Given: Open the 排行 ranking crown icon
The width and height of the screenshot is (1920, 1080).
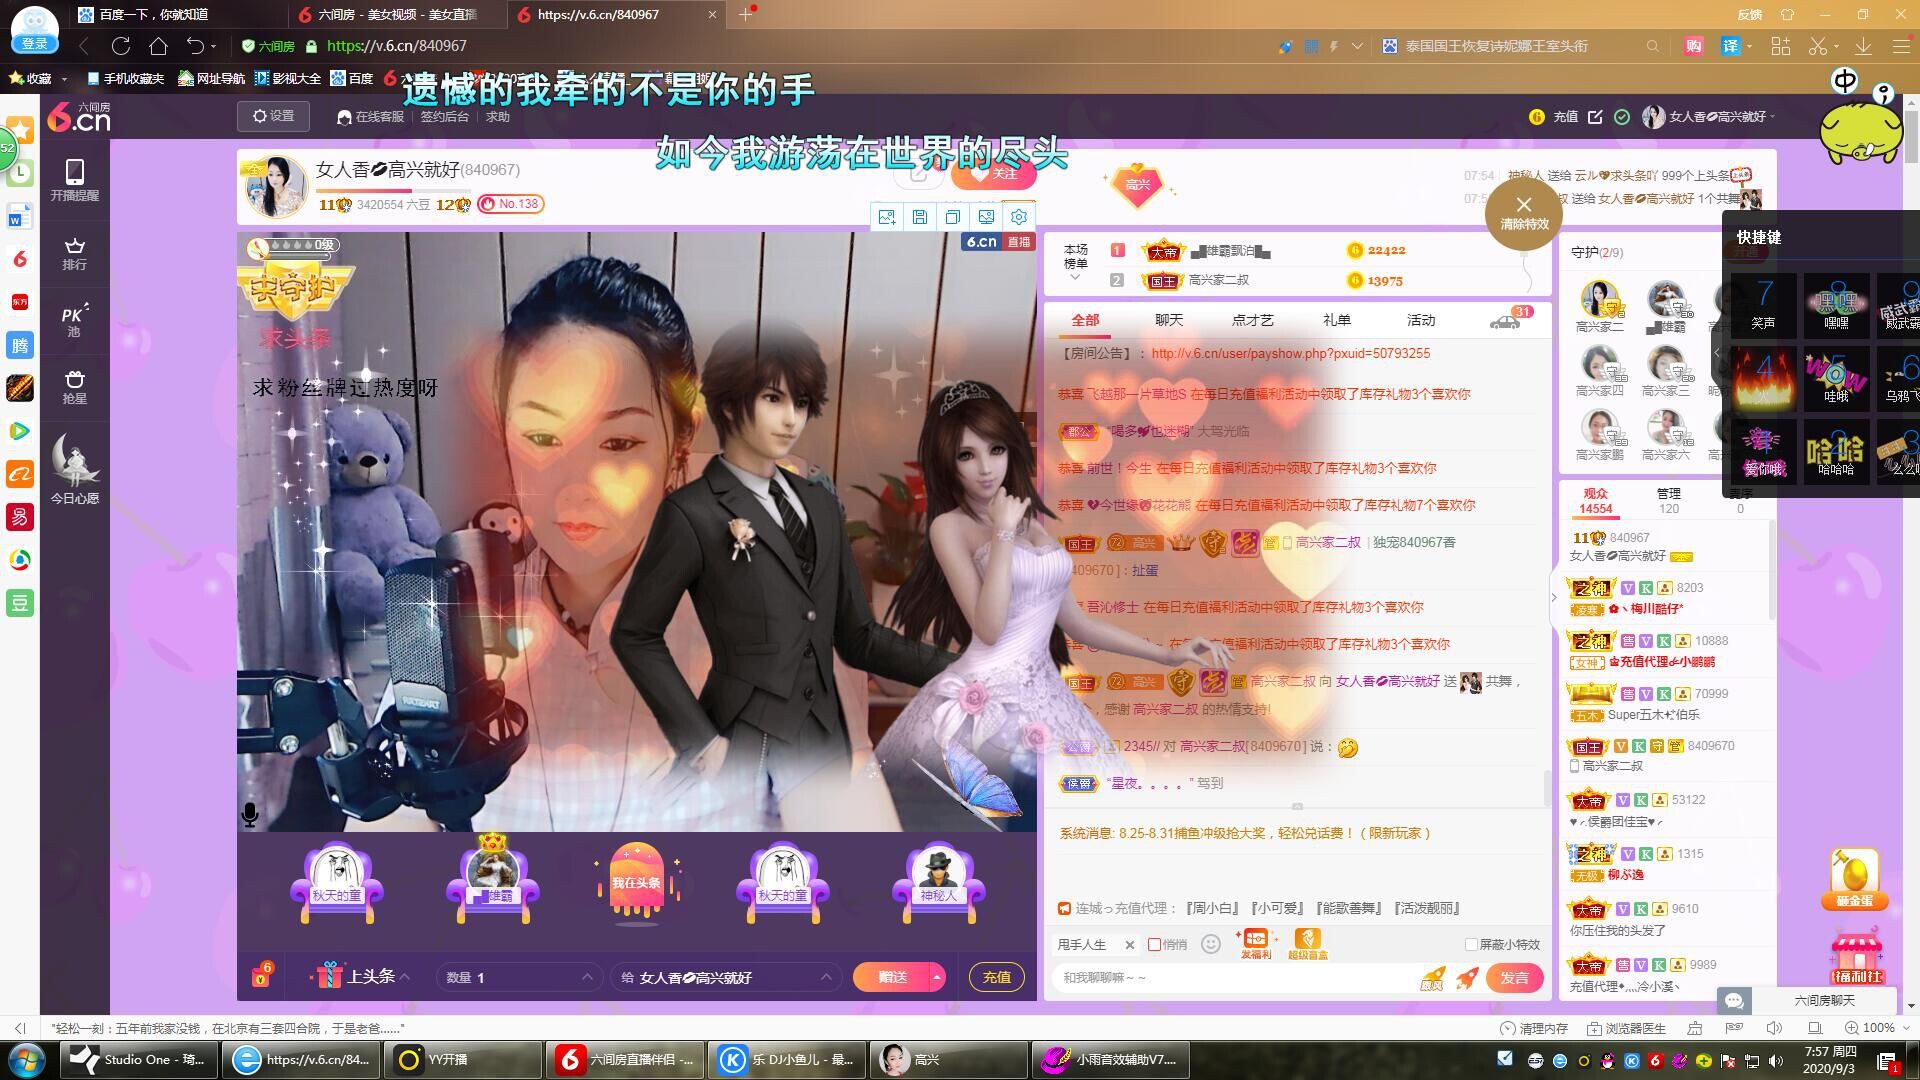Looking at the screenshot, I should [x=75, y=254].
